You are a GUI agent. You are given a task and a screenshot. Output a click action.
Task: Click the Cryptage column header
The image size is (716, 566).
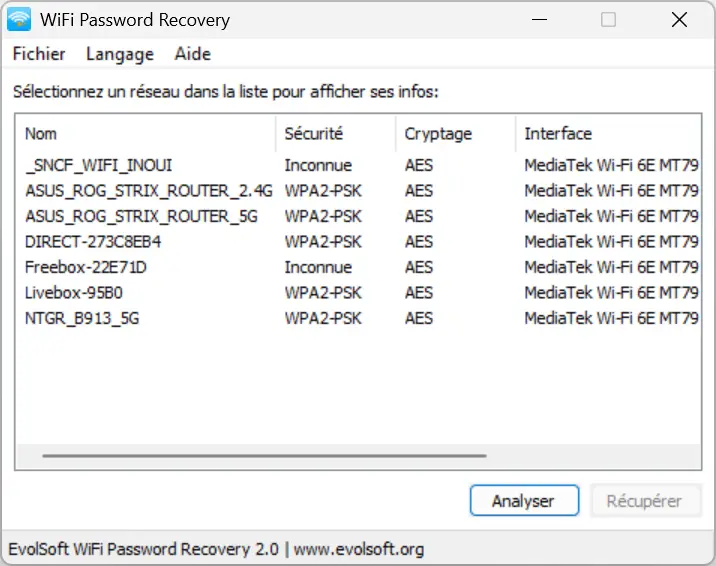pos(456,133)
